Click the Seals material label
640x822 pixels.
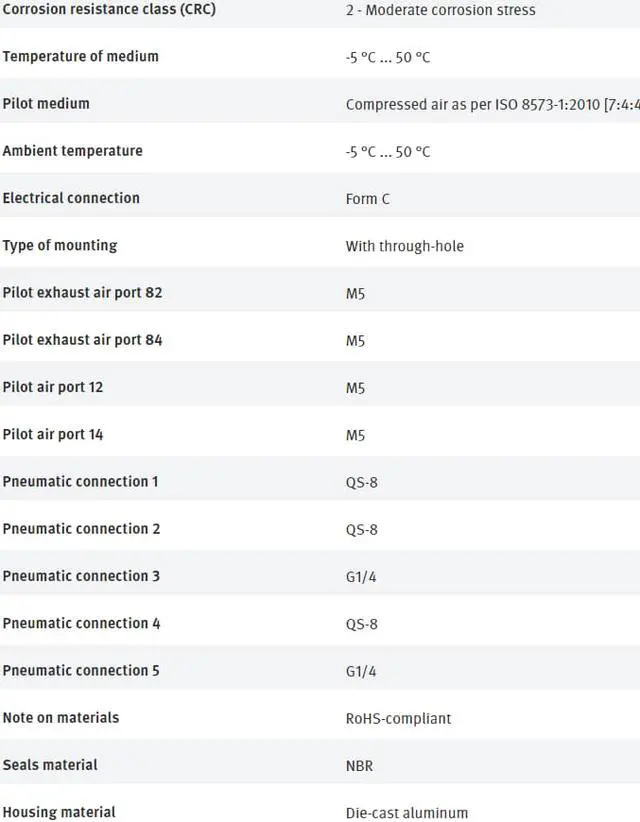[x=50, y=765]
